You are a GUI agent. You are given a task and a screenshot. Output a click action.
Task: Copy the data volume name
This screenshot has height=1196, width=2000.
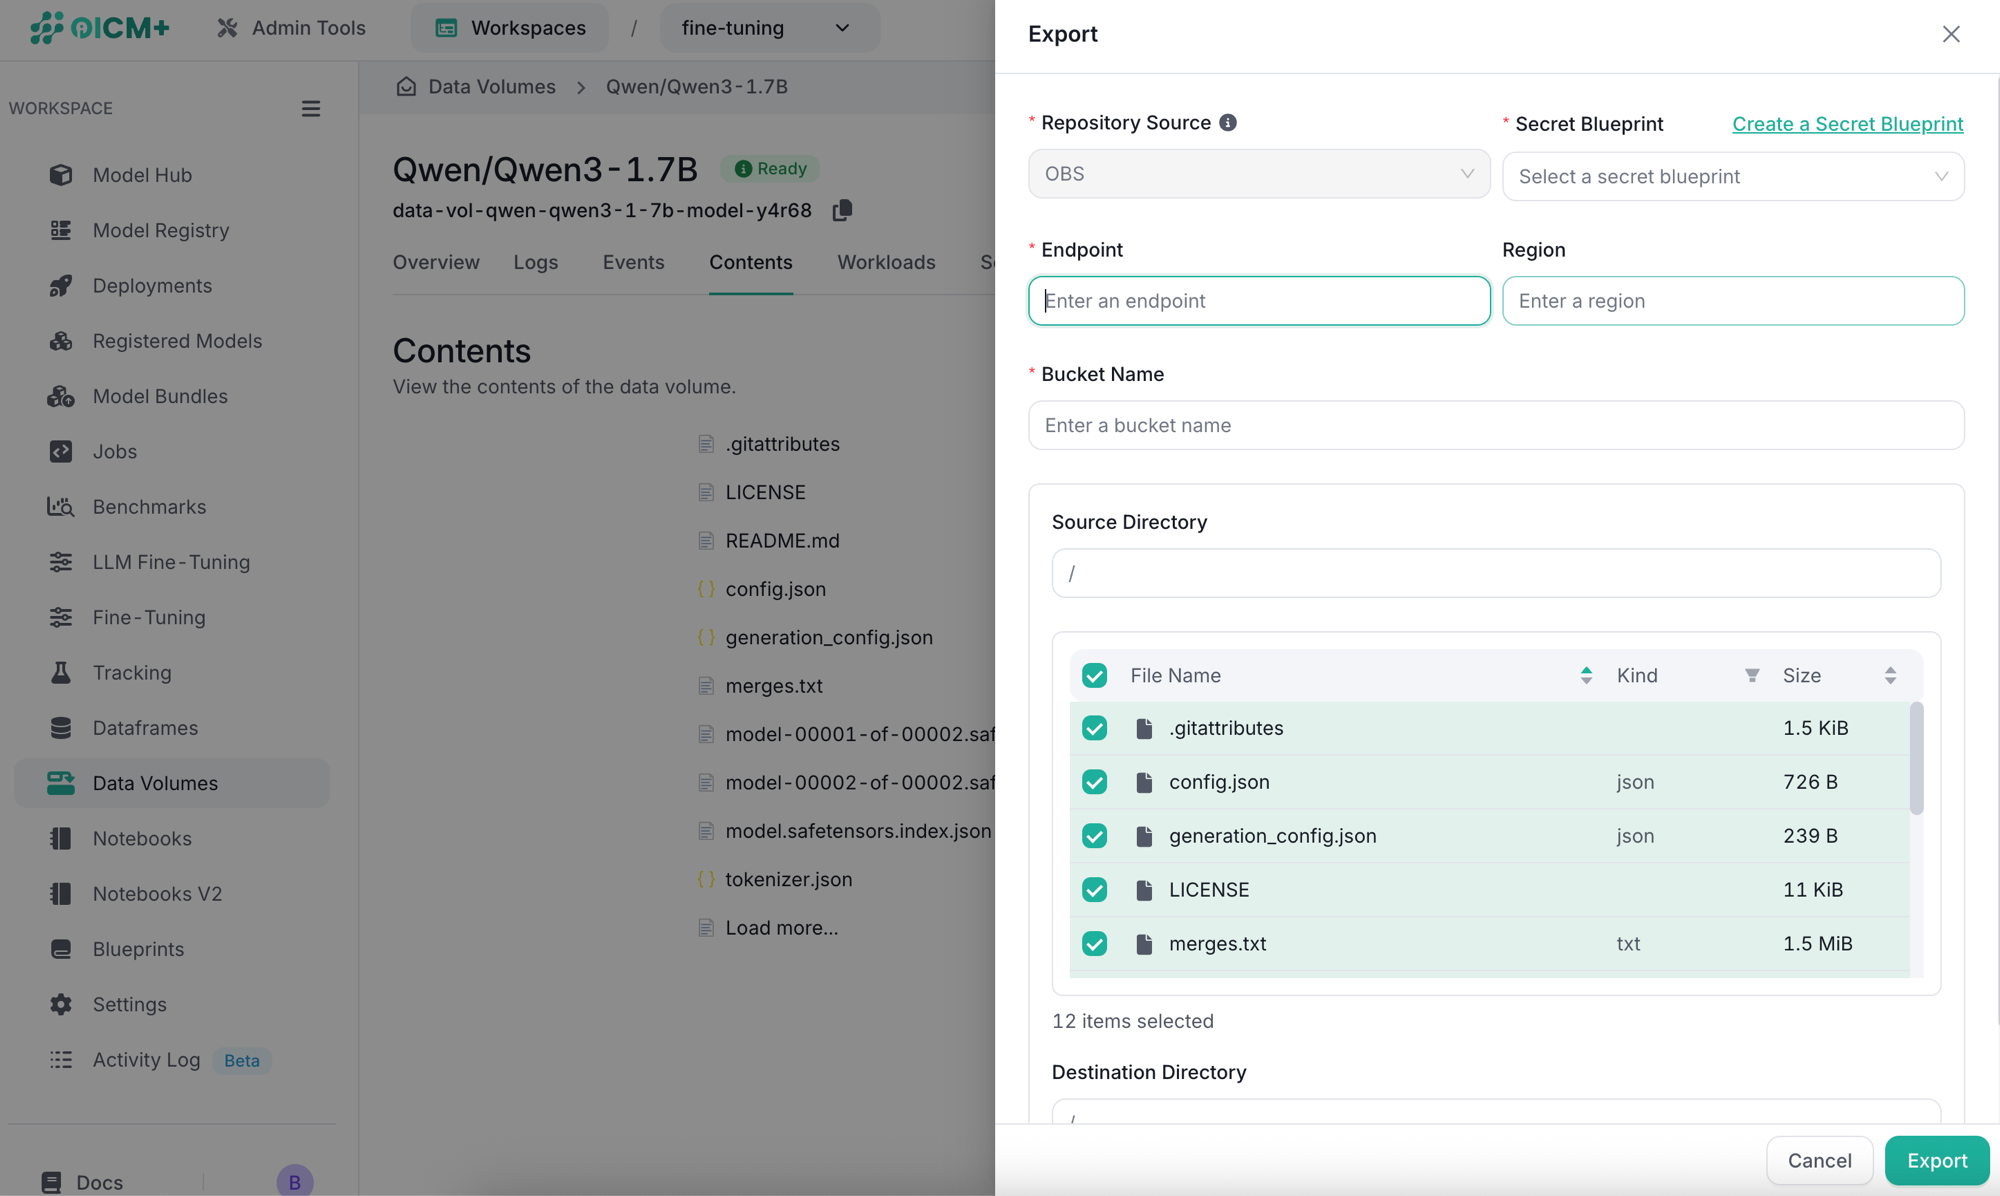841,211
